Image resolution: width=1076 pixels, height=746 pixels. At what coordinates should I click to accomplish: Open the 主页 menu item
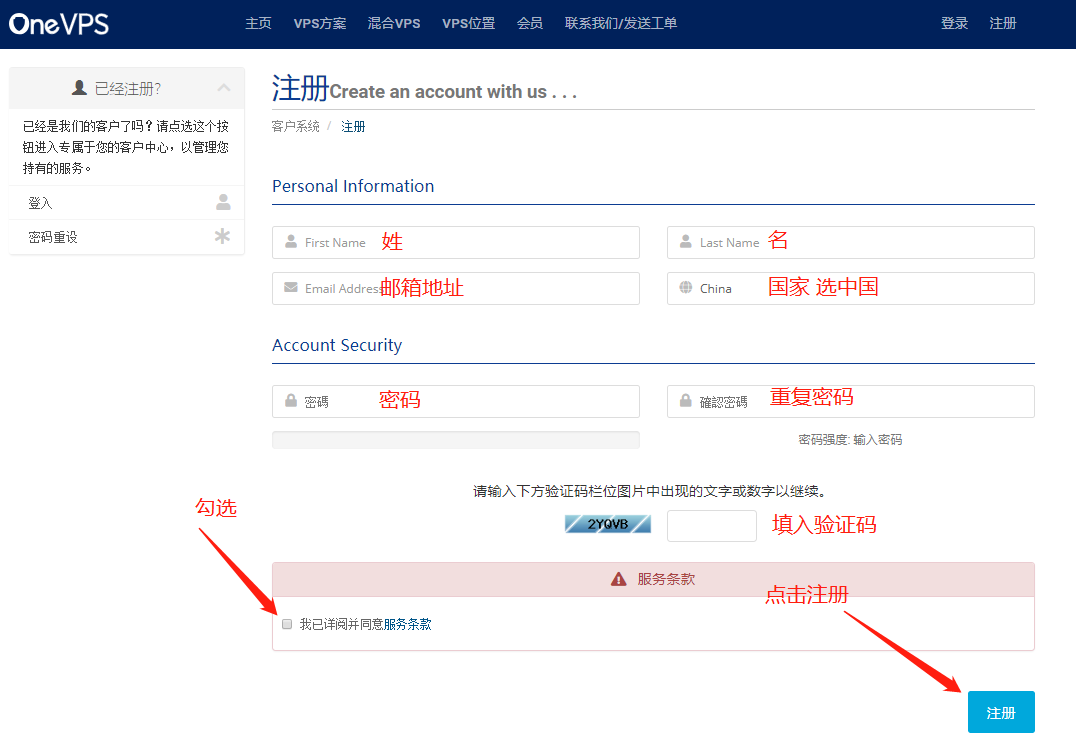[x=258, y=22]
